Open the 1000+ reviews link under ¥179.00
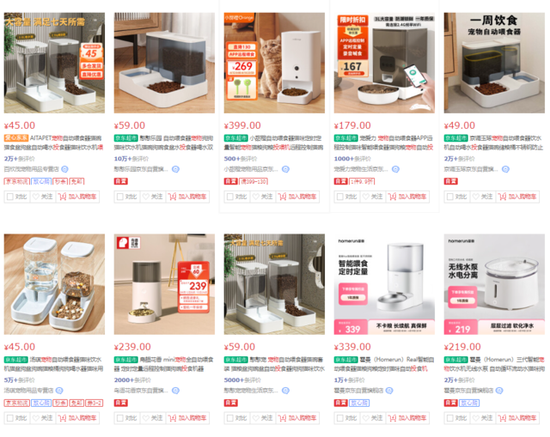 coord(352,159)
